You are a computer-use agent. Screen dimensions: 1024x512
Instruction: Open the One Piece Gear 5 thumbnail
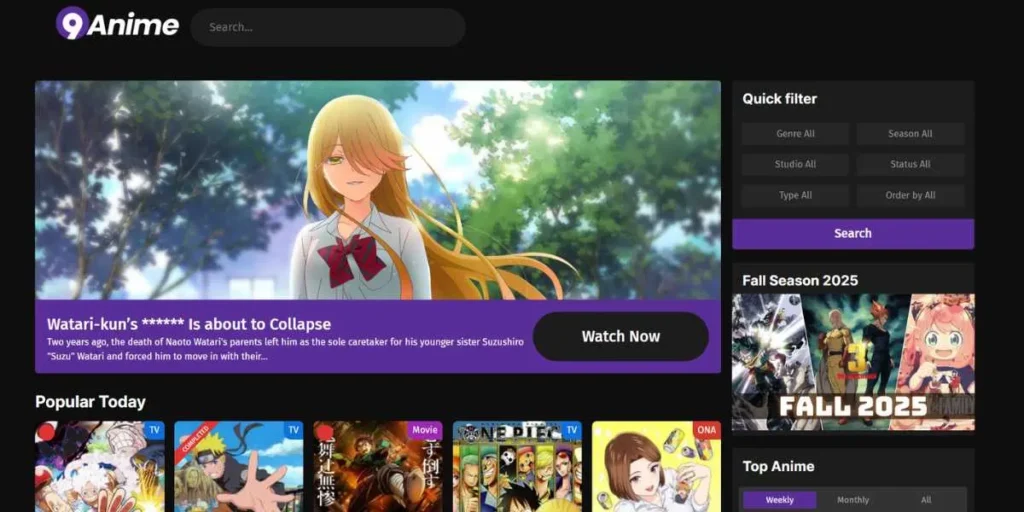click(100, 466)
